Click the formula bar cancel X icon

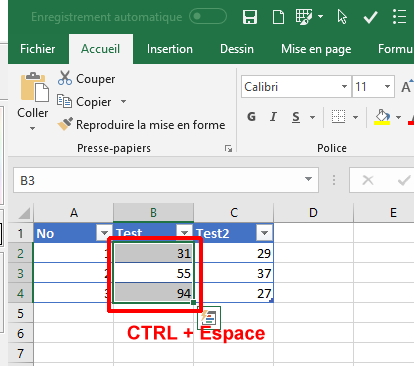point(368,180)
